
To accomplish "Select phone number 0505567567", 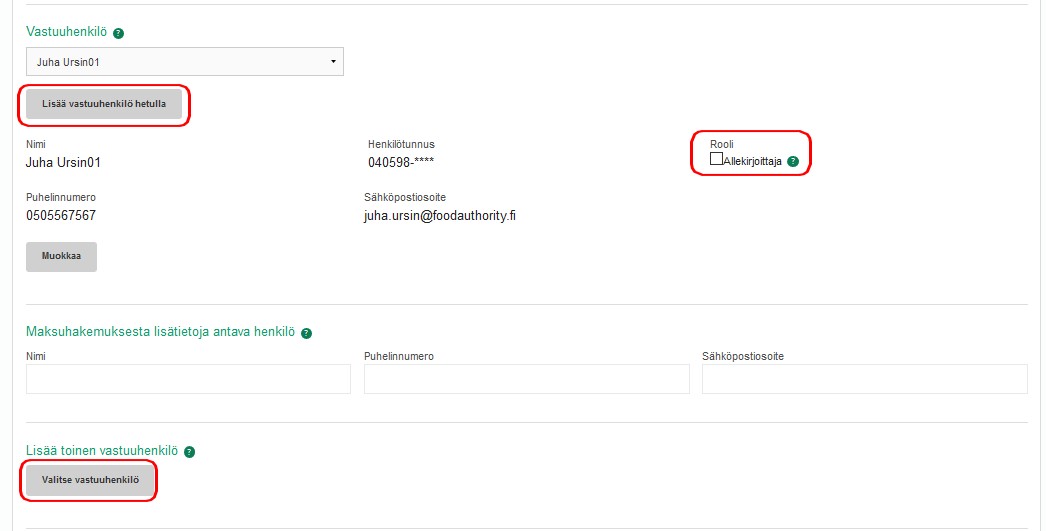I will (x=61, y=215).
